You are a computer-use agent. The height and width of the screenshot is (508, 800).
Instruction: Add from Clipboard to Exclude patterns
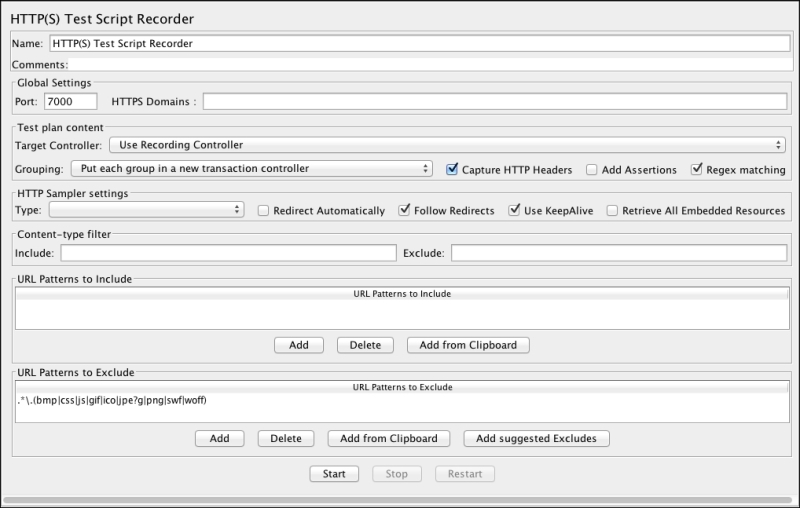pyautogui.click(x=389, y=439)
